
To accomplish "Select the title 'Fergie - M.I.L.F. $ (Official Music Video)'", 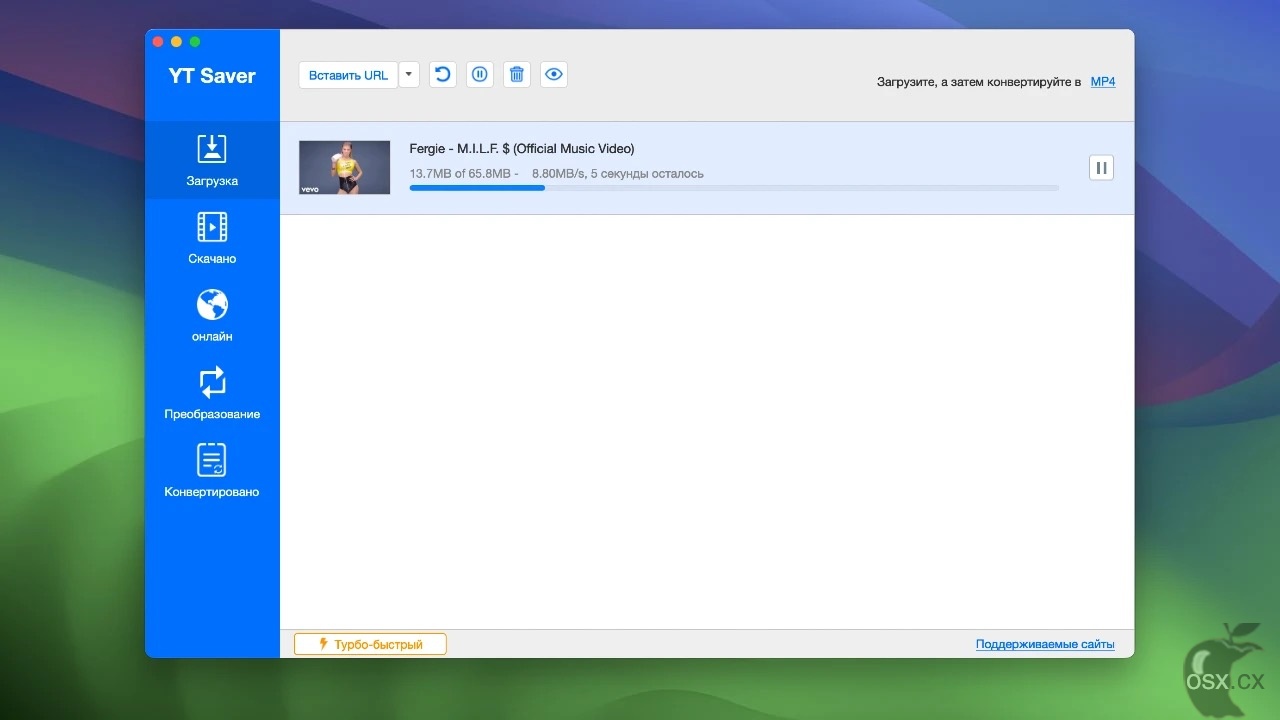I will (x=522, y=149).
